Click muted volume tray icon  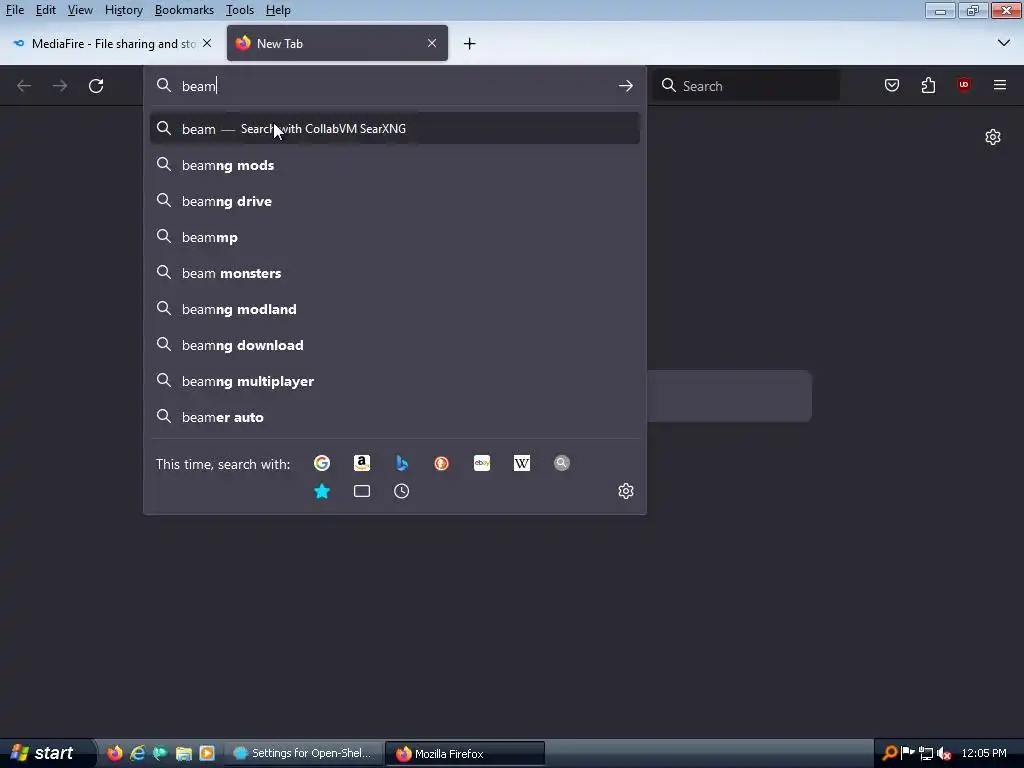(x=943, y=753)
